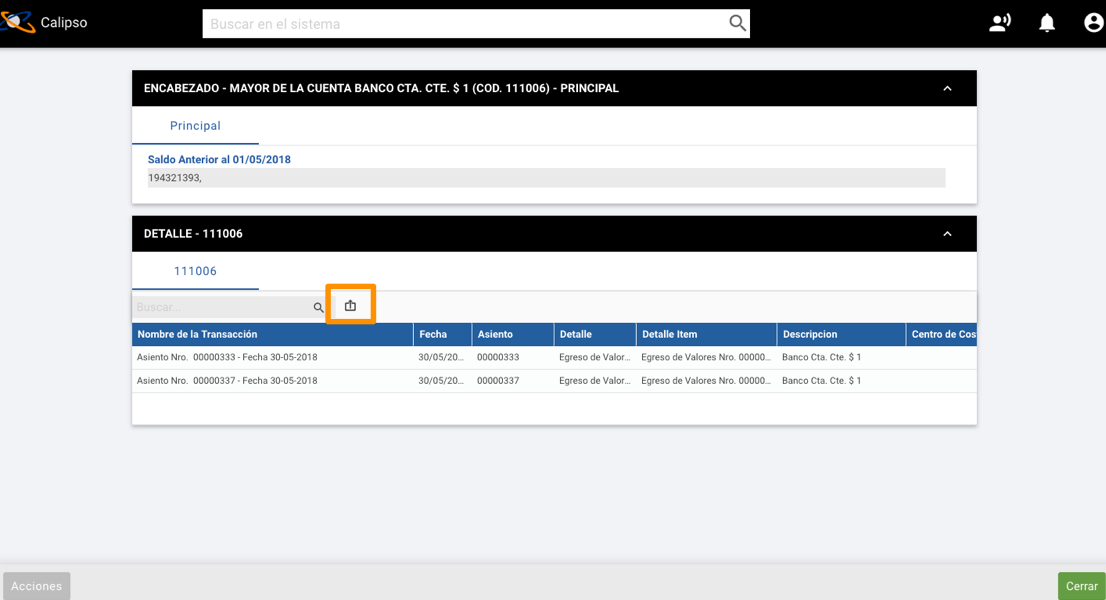Click the Detalle column header
1106x600 pixels.
click(x=595, y=334)
